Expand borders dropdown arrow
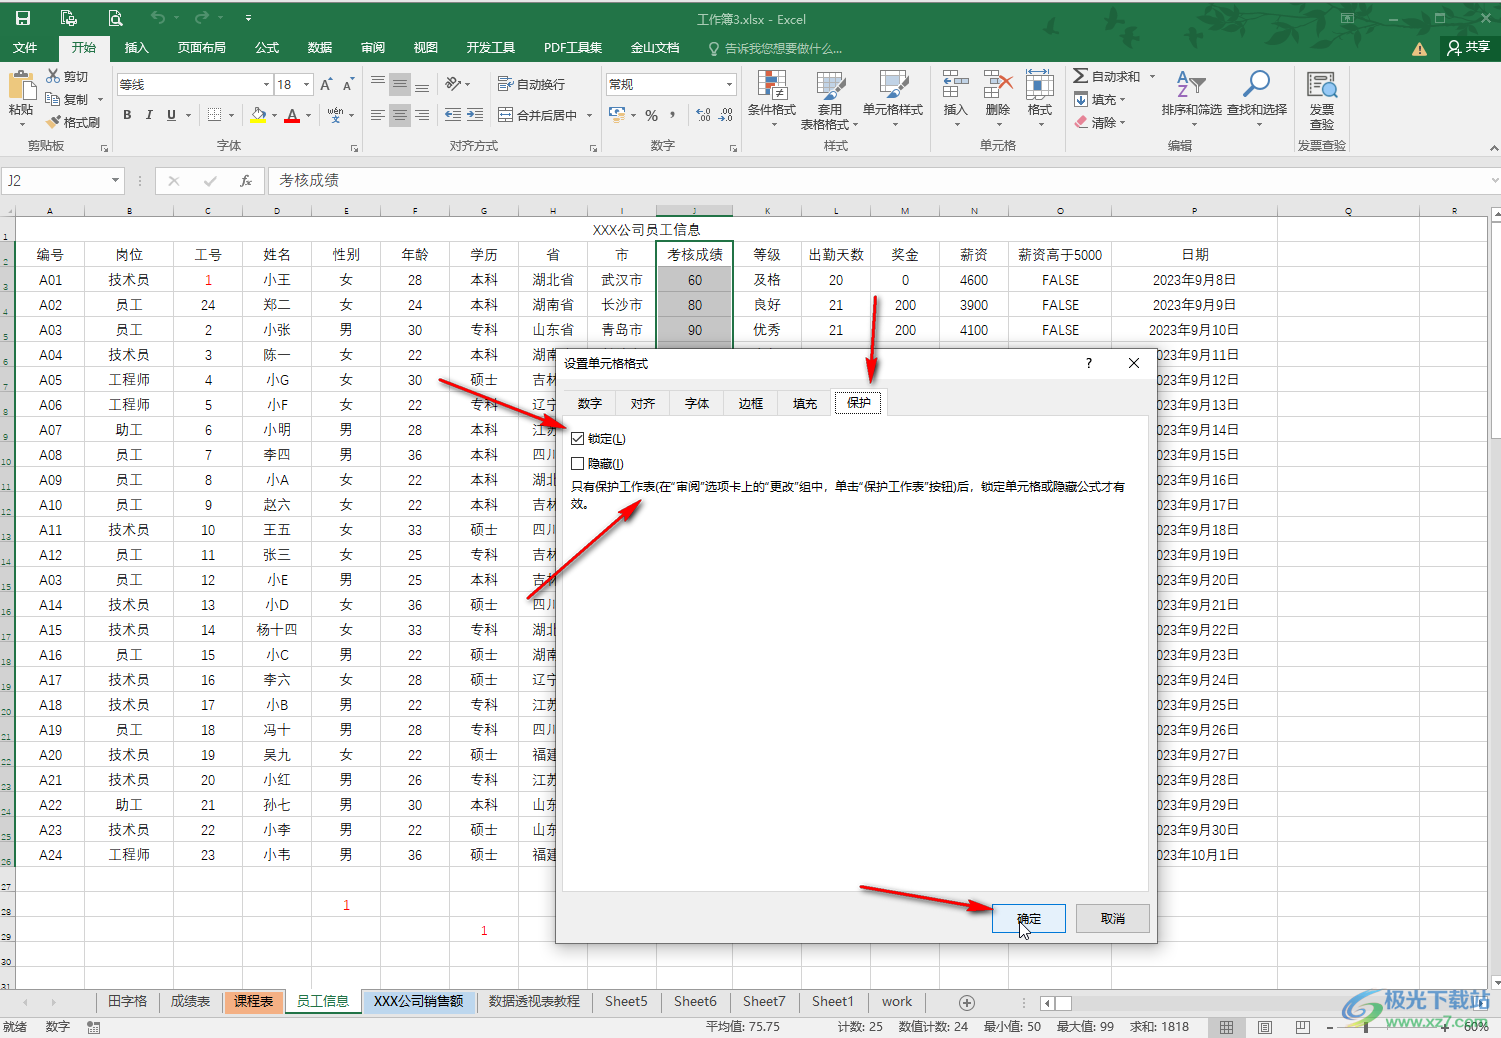The image size is (1501, 1038). [231, 116]
